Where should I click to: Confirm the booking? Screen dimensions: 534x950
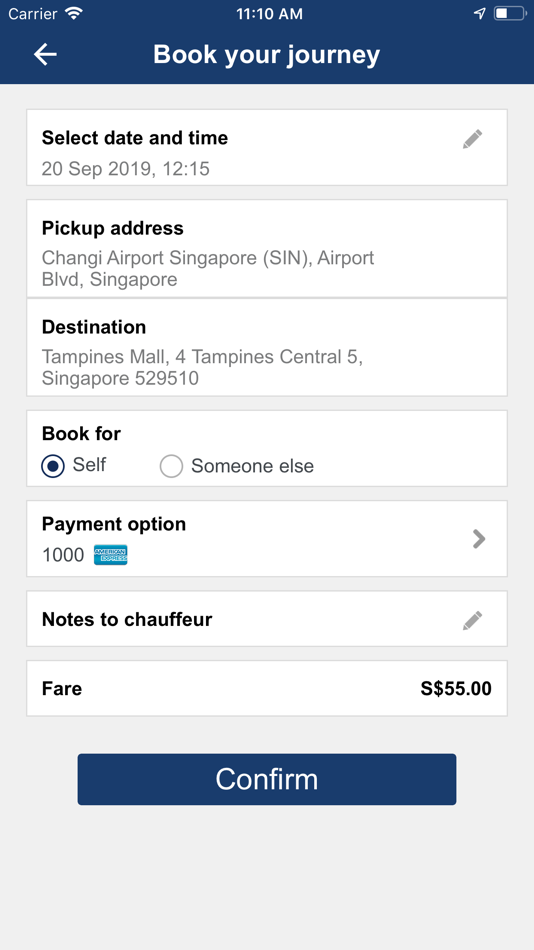pos(267,779)
